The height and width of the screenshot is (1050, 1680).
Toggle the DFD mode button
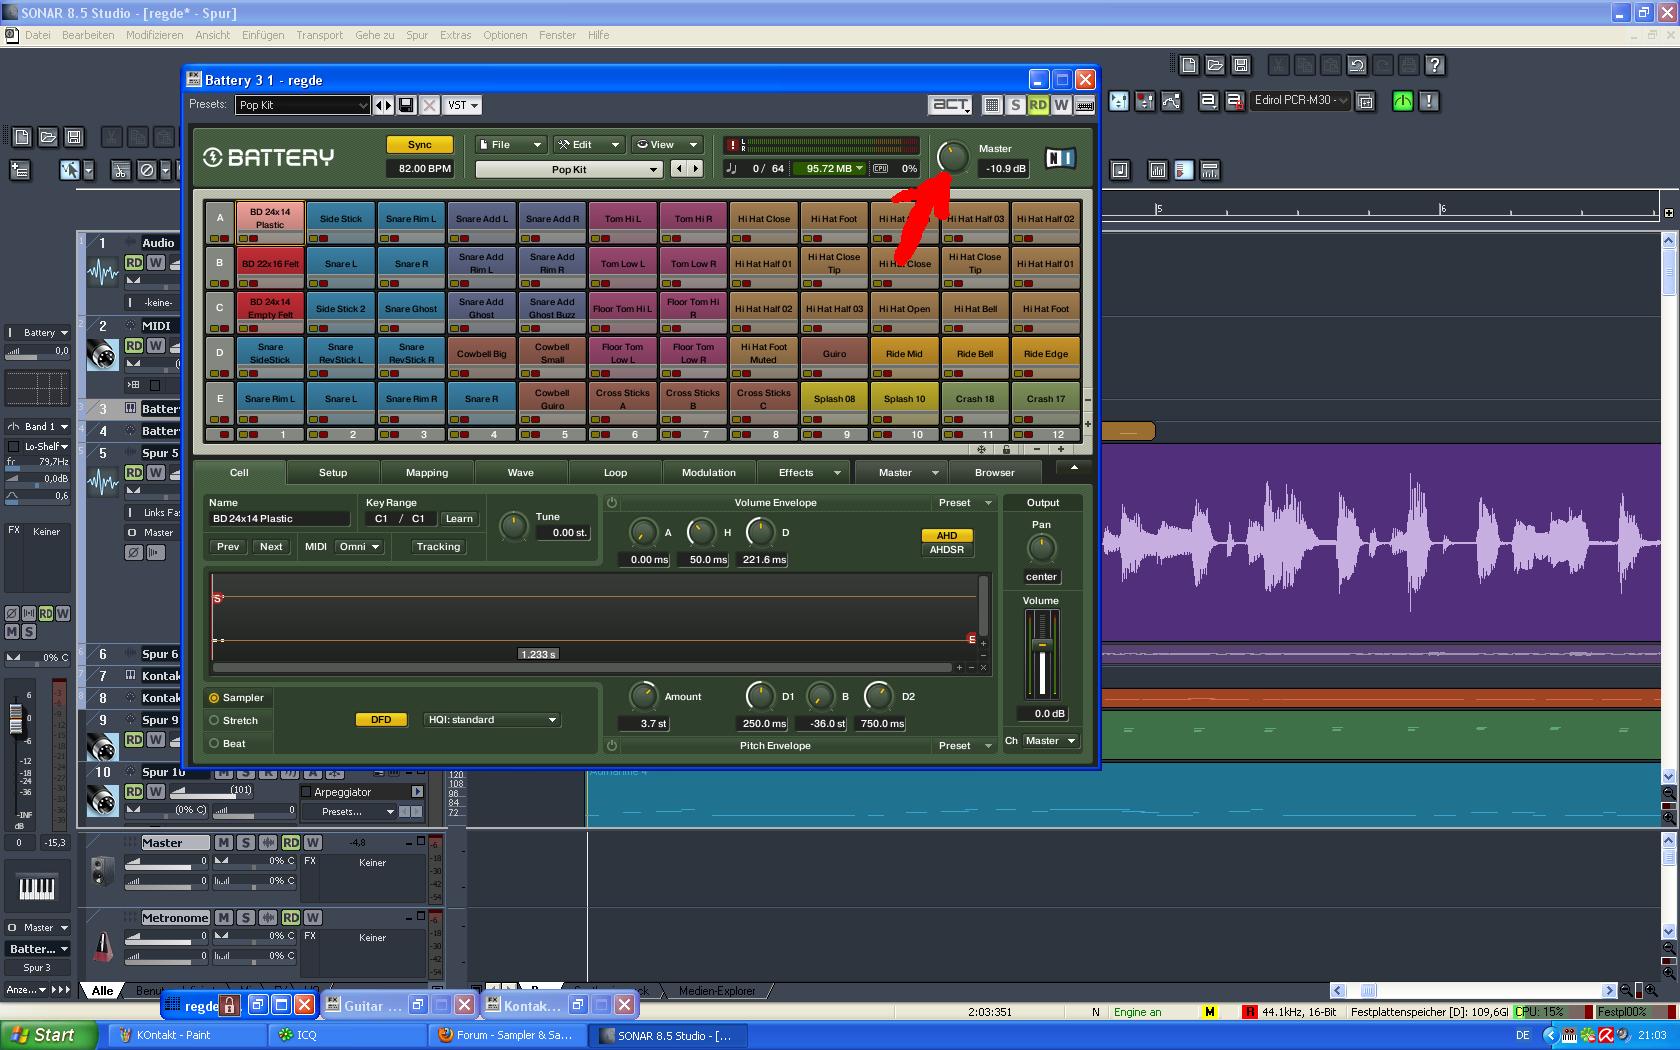[381, 720]
